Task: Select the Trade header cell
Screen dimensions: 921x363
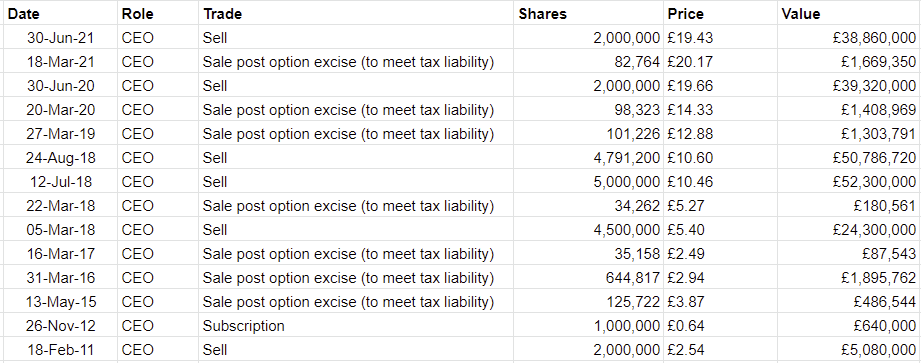Action: tap(356, 14)
